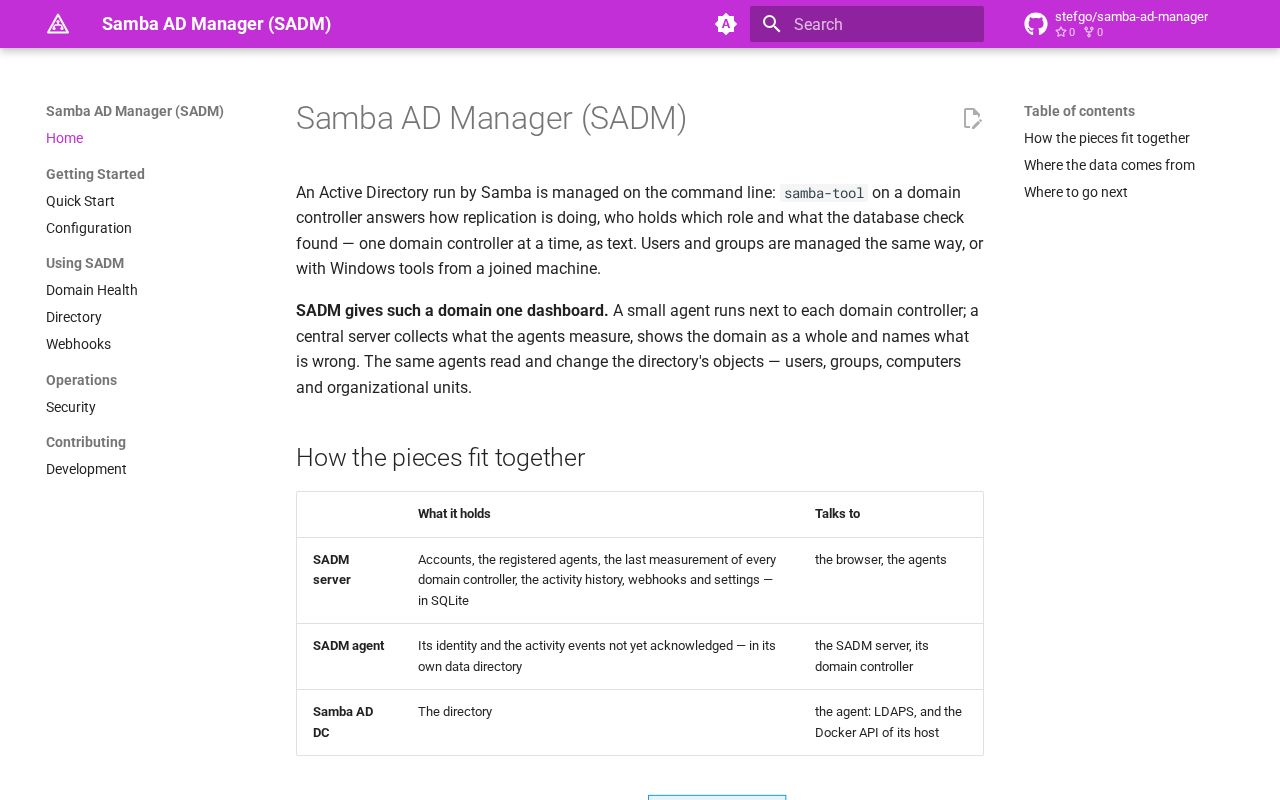Click the 'Talks to' column header
This screenshot has height=800, width=1280.
click(x=837, y=514)
